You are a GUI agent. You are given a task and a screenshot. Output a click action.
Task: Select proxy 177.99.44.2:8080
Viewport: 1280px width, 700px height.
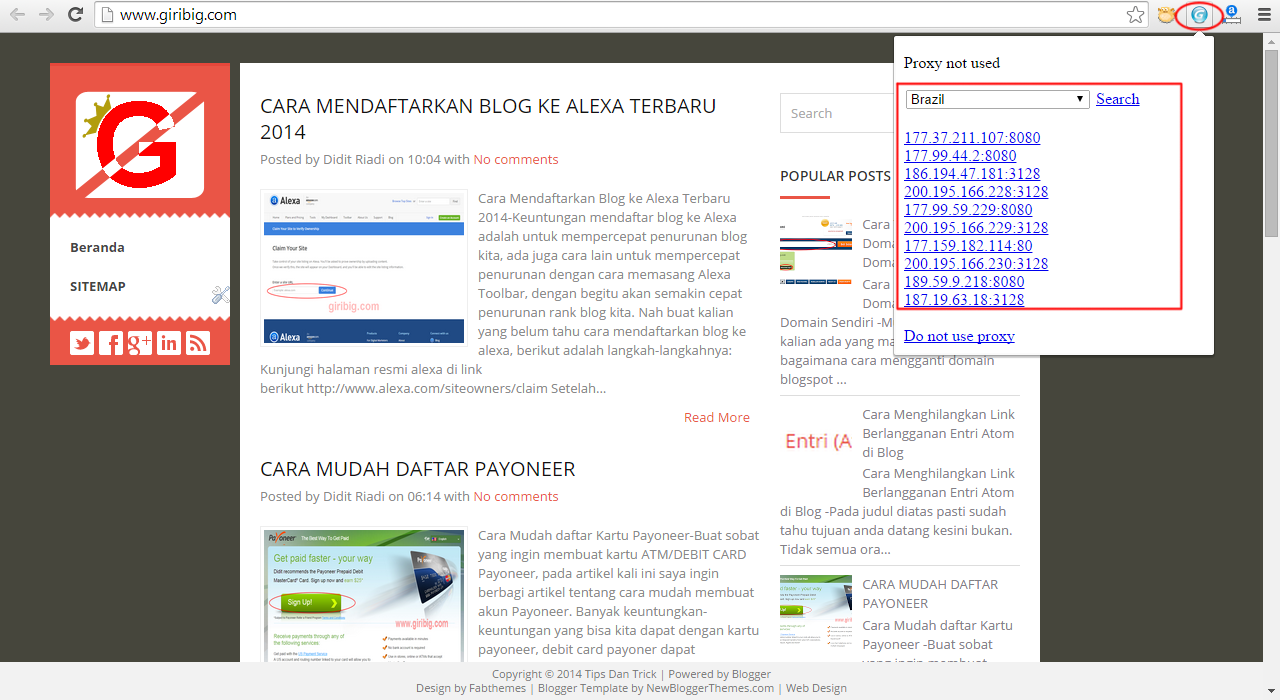pos(960,156)
